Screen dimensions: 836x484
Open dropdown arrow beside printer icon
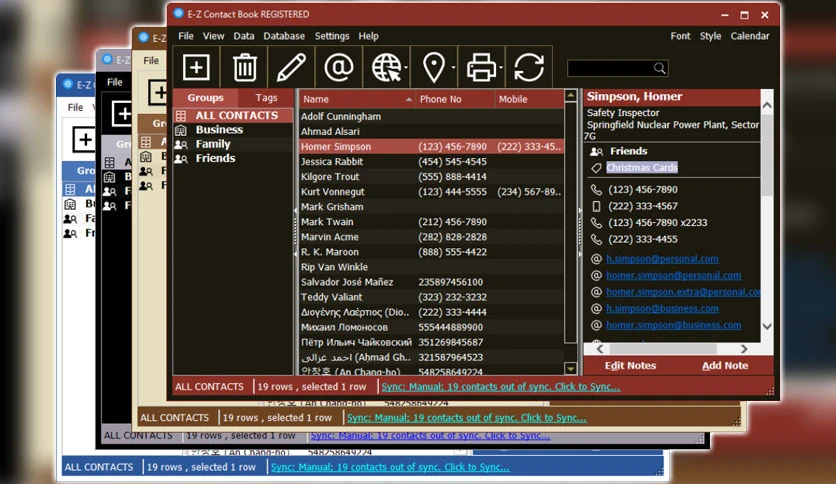point(501,68)
